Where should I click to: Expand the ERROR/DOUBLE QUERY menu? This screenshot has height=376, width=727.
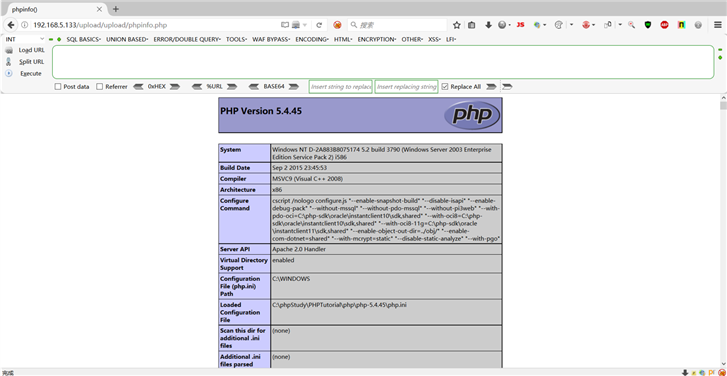coord(187,39)
